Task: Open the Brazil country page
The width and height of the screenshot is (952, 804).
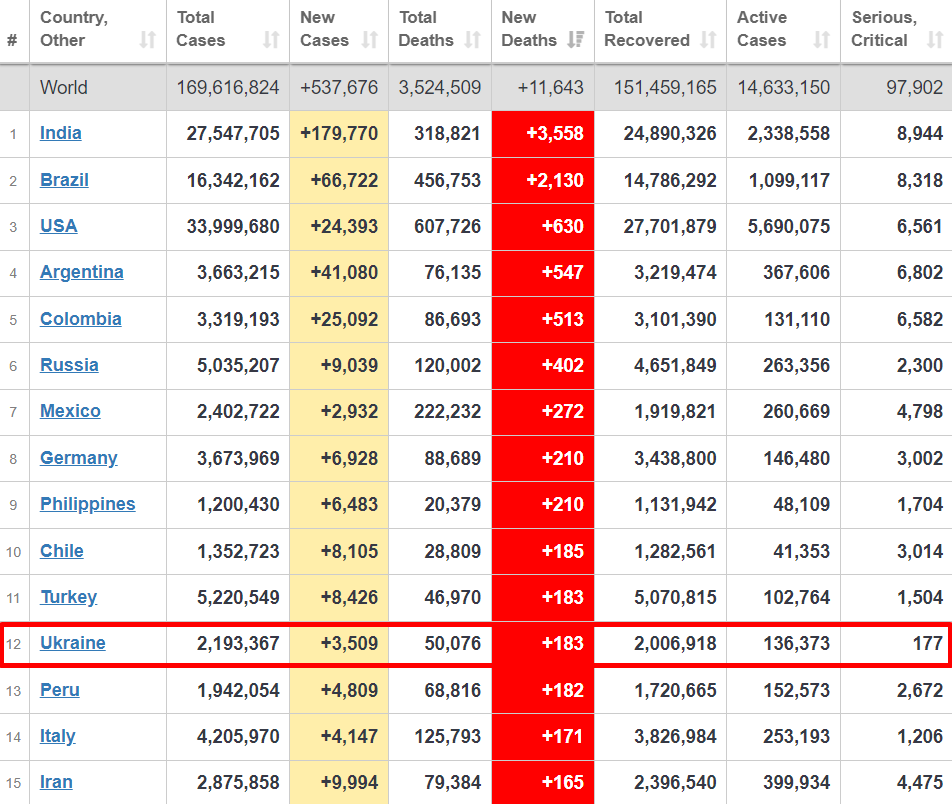Action: pyautogui.click(x=64, y=180)
